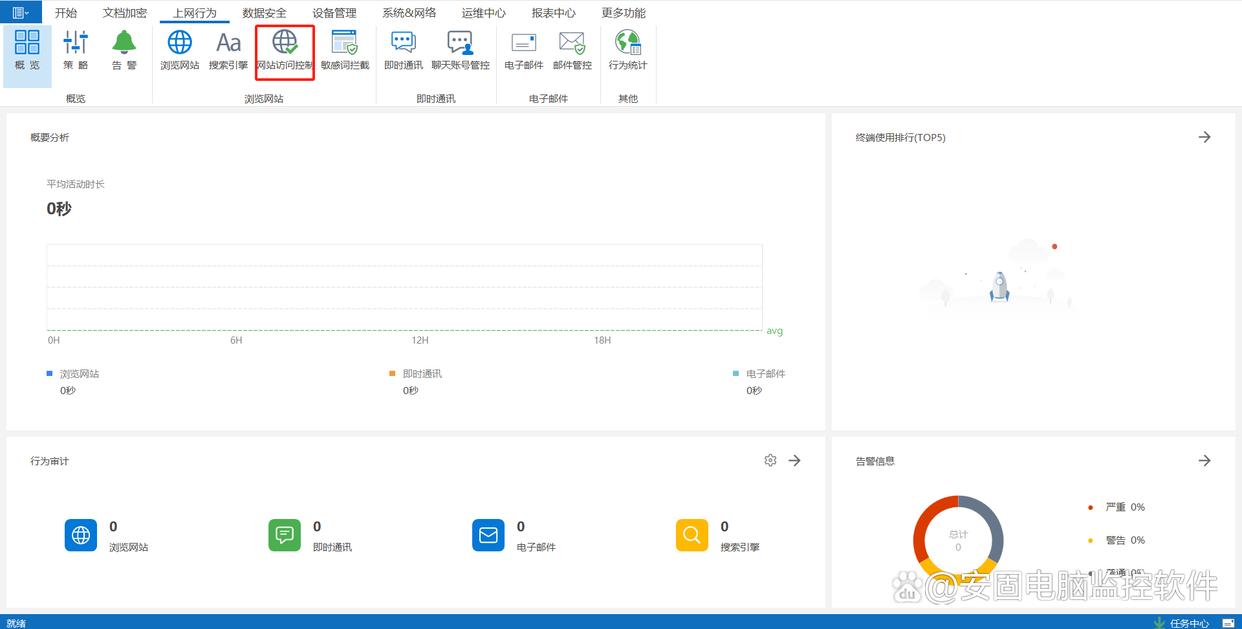Screen dimensions: 1242x629
Task: Switch to the 设备管理 tab
Action: (334, 13)
